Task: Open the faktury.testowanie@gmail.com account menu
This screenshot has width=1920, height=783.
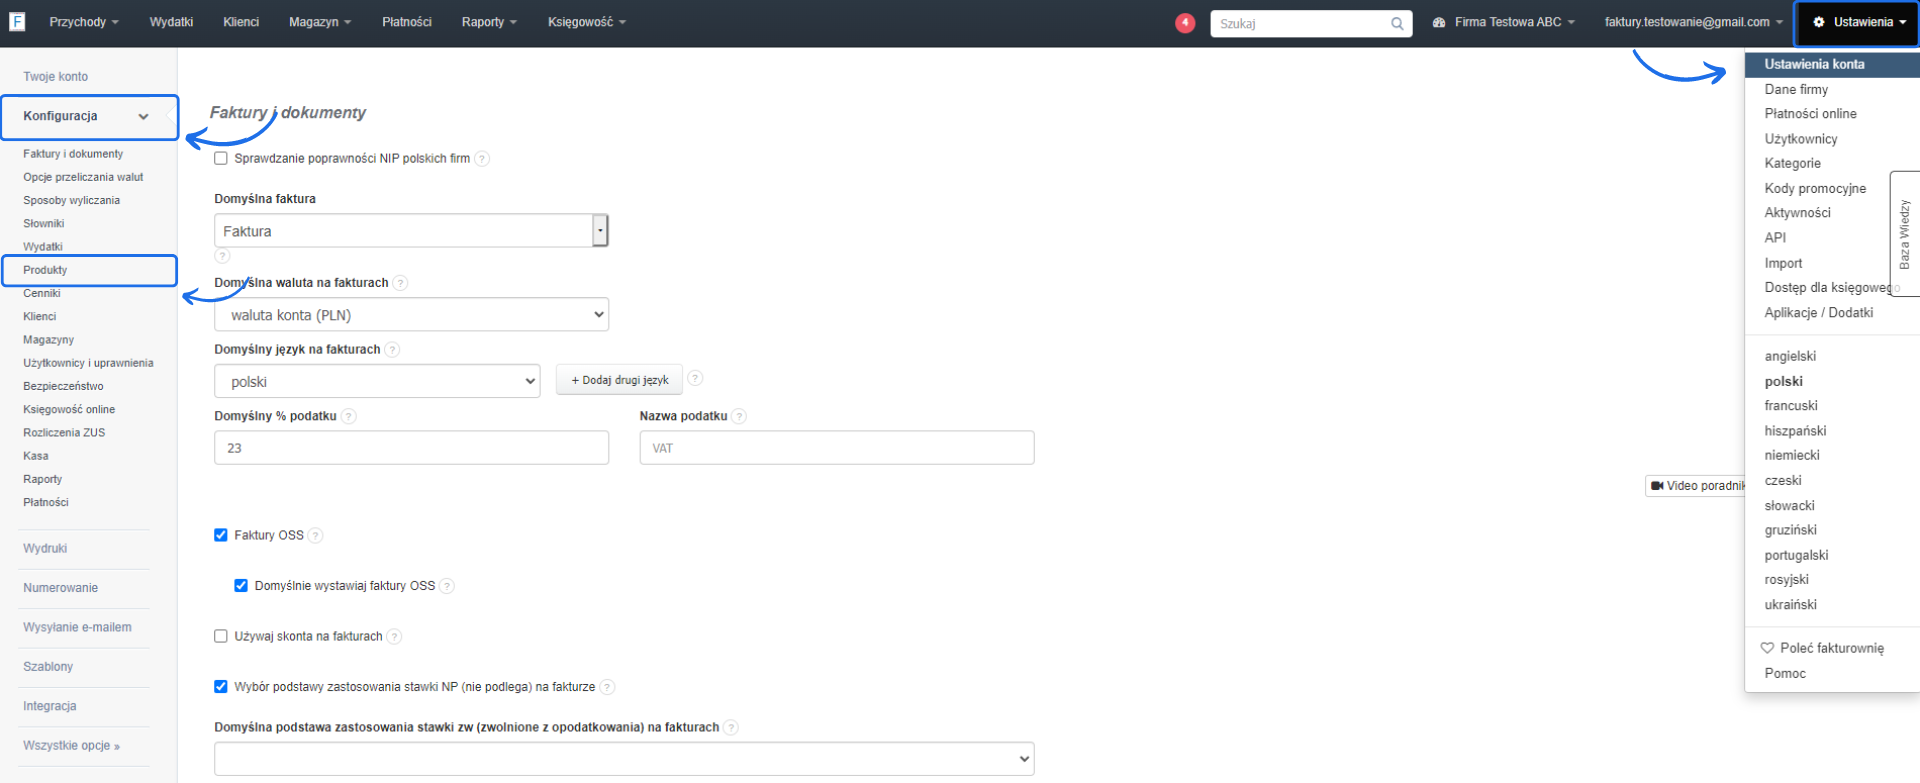Action: (1693, 22)
